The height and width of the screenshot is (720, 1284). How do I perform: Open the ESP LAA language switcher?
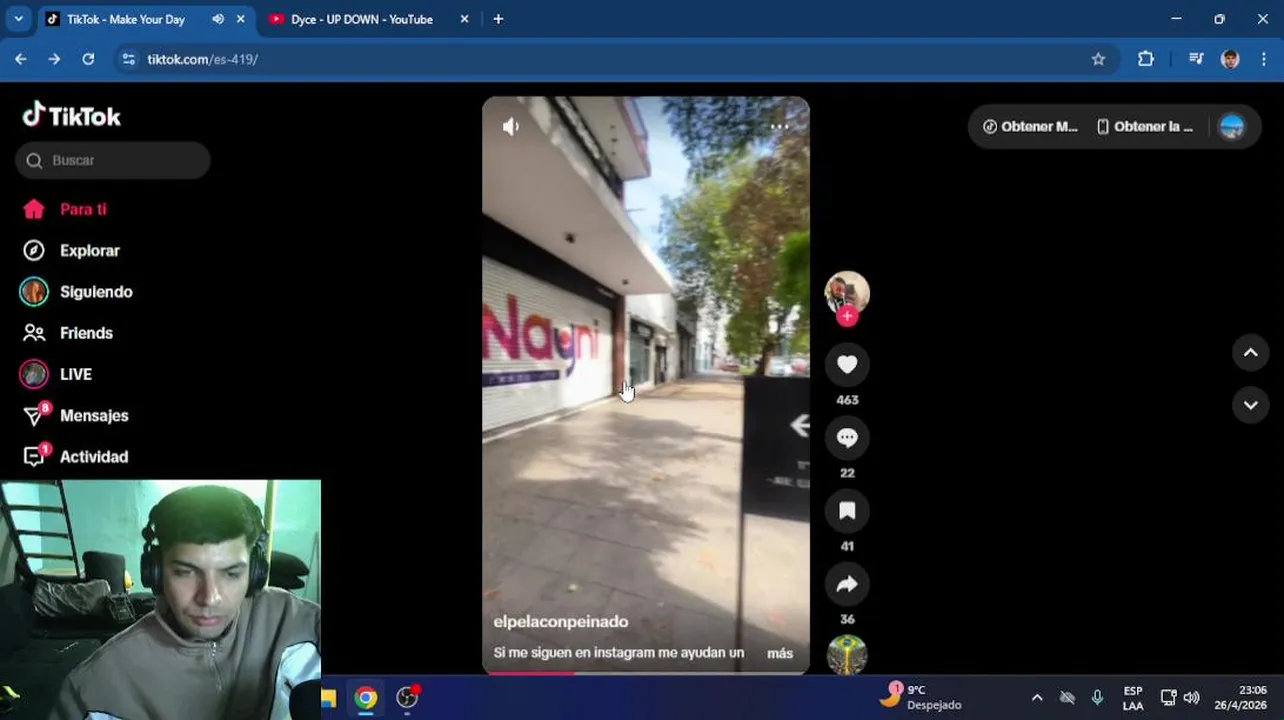tap(1133, 698)
